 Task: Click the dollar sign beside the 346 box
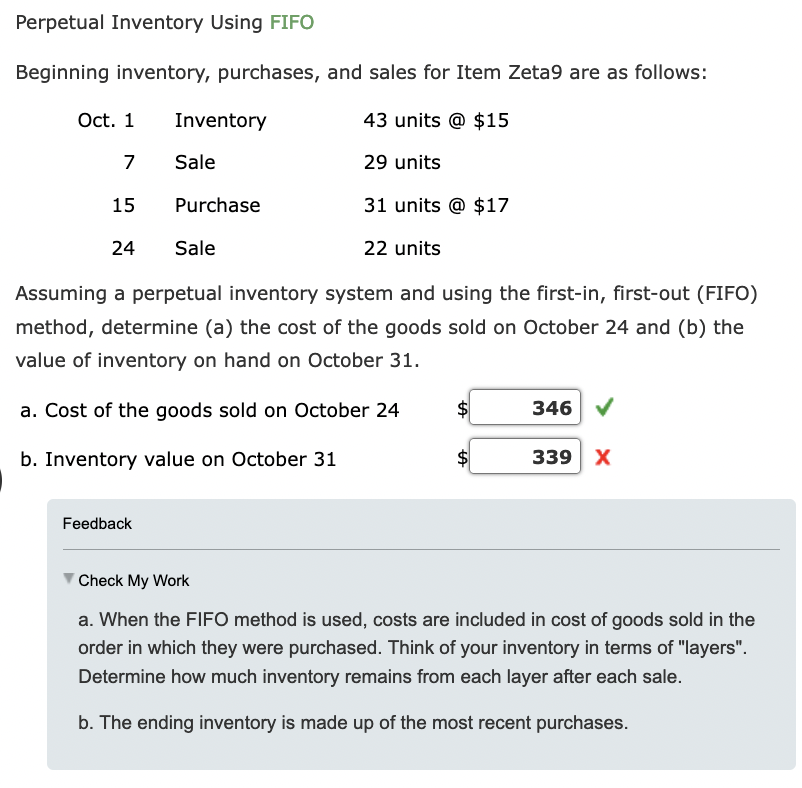461,407
